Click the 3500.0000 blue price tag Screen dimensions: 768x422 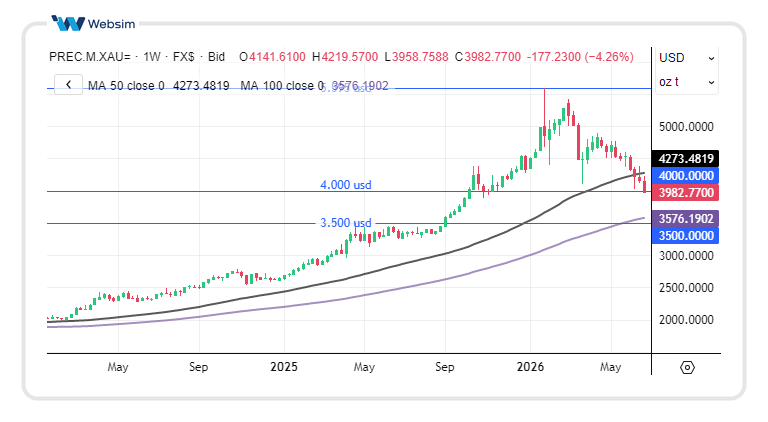click(x=685, y=235)
